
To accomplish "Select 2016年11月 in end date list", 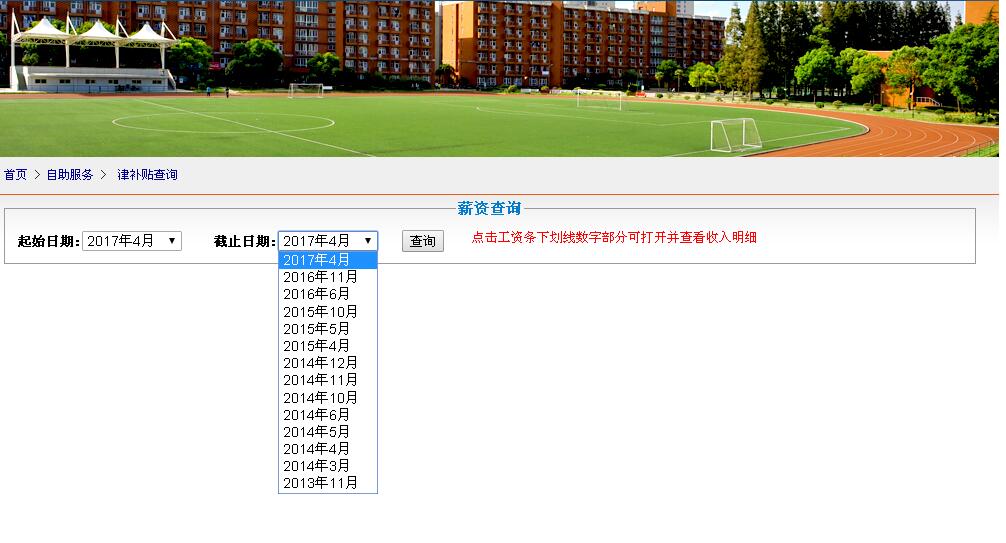I will tap(328, 277).
